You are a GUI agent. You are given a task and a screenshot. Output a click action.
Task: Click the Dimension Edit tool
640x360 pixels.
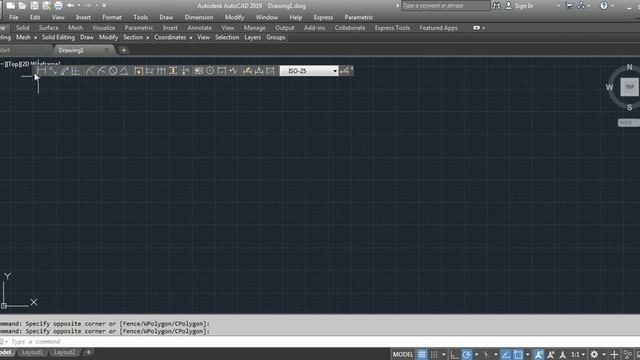(x=247, y=71)
